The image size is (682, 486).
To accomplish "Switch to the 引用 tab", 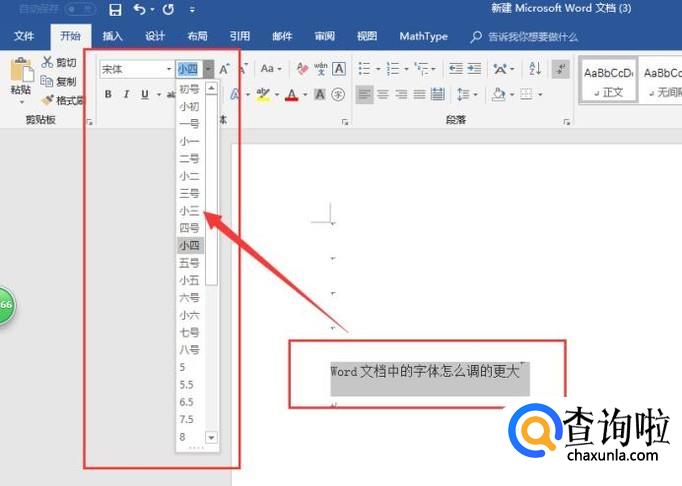I will pyautogui.click(x=240, y=36).
